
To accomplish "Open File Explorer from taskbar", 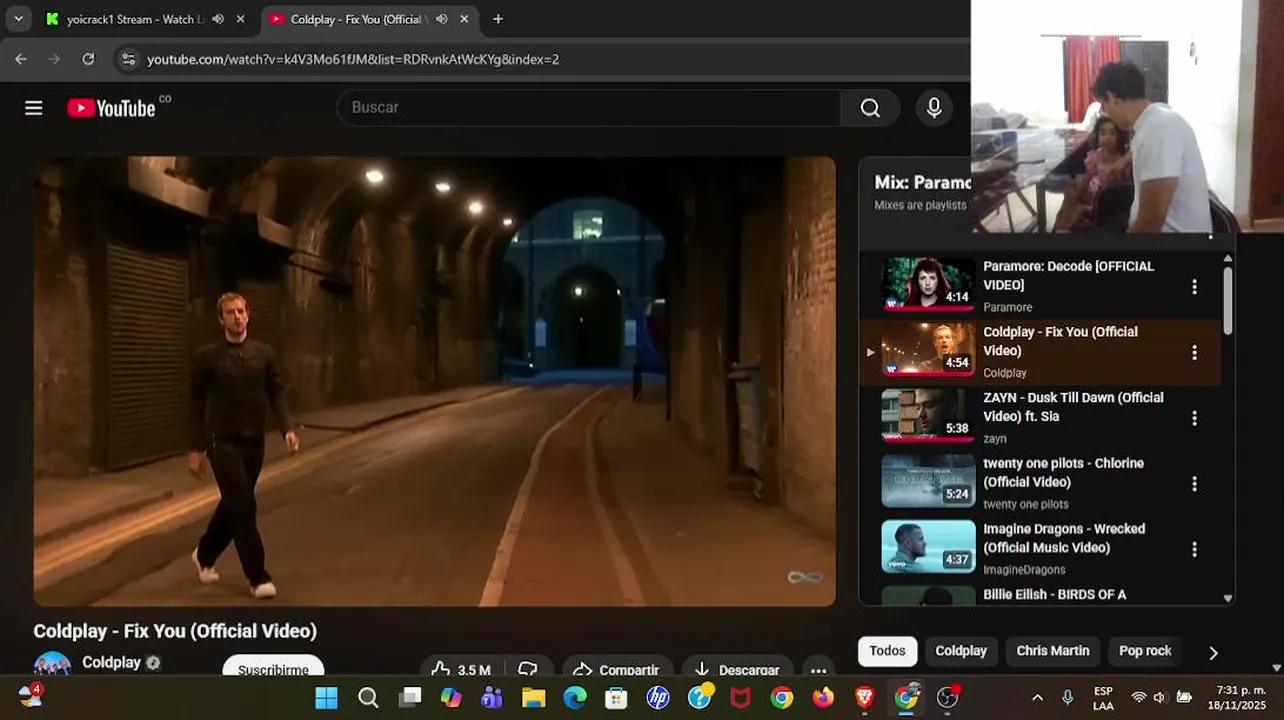I will (x=534, y=698).
